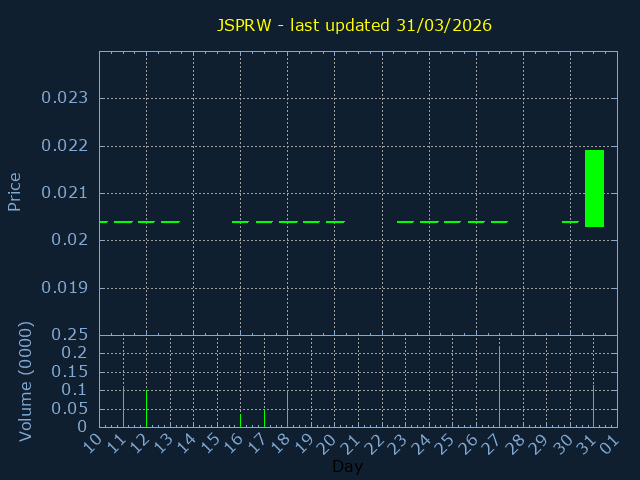
Task: Click the chart title JSPRW last updated
Action: point(354,25)
